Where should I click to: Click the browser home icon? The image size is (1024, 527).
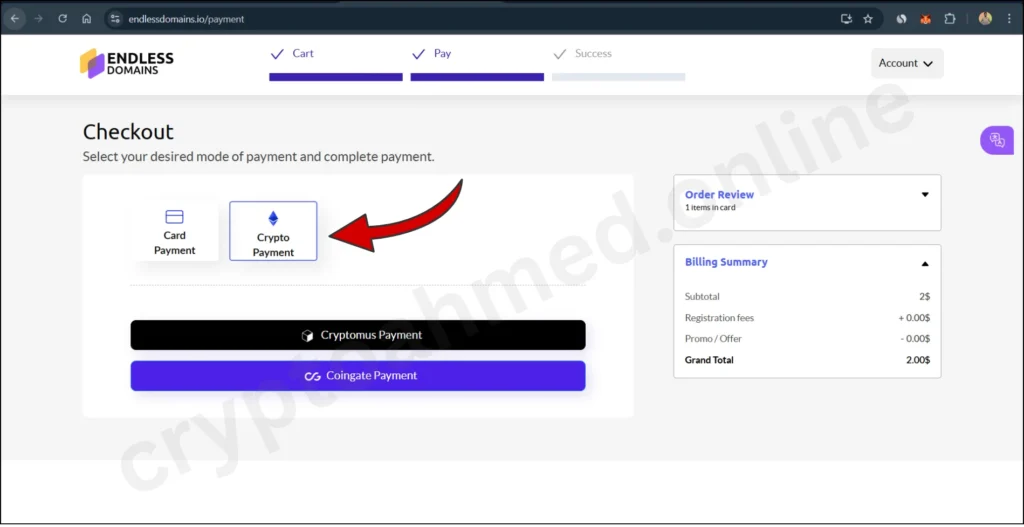point(87,18)
